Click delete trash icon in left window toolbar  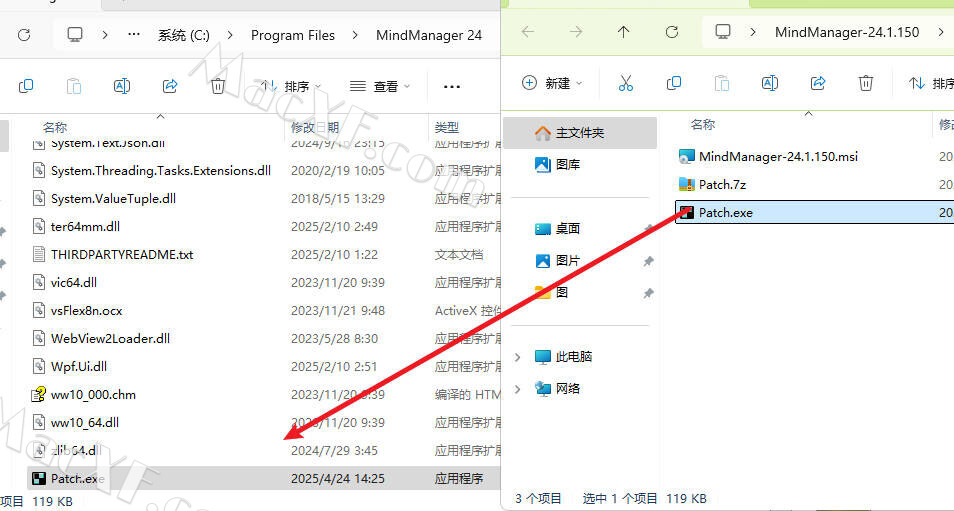[x=218, y=86]
